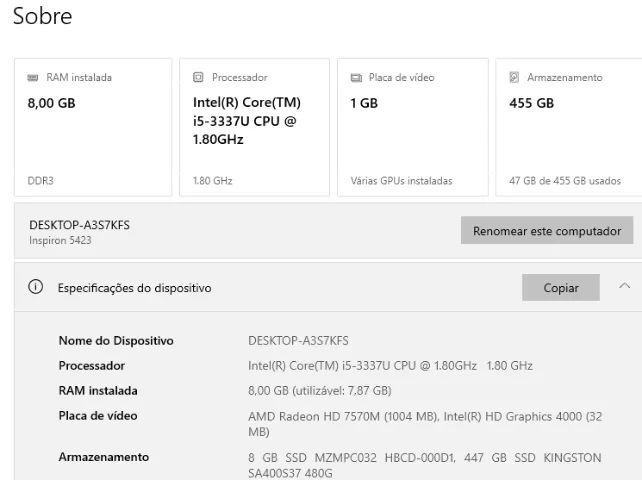The image size is (642, 480).
Task: Select the Intel(R) Core(TM) i5-3337U card text
Action: pos(246,121)
